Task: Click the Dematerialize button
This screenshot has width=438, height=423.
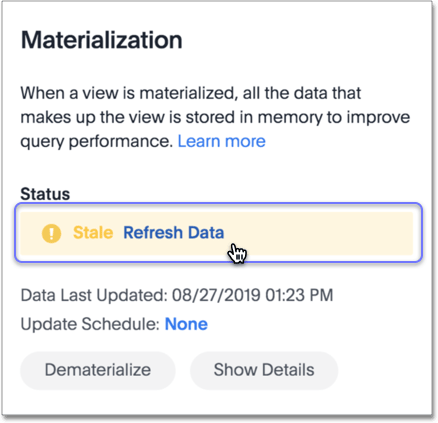Action: click(98, 370)
